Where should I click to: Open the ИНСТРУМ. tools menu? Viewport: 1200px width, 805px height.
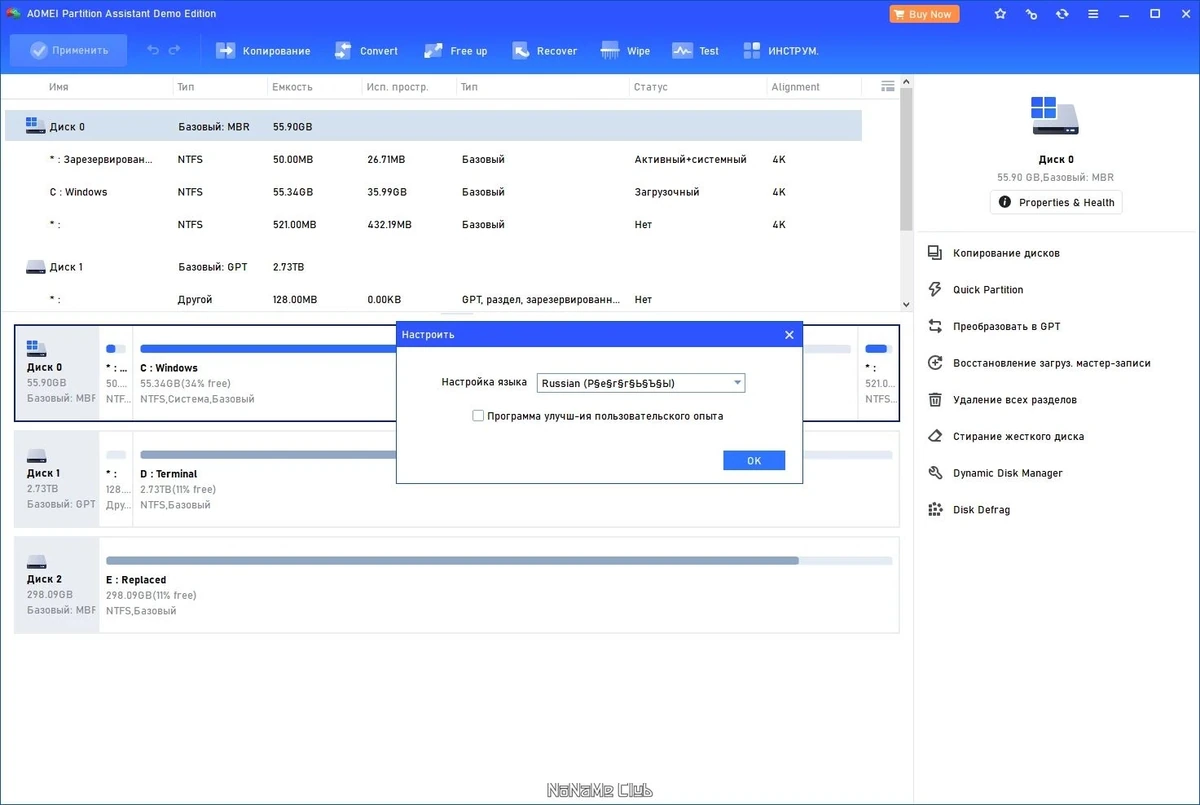coord(780,51)
